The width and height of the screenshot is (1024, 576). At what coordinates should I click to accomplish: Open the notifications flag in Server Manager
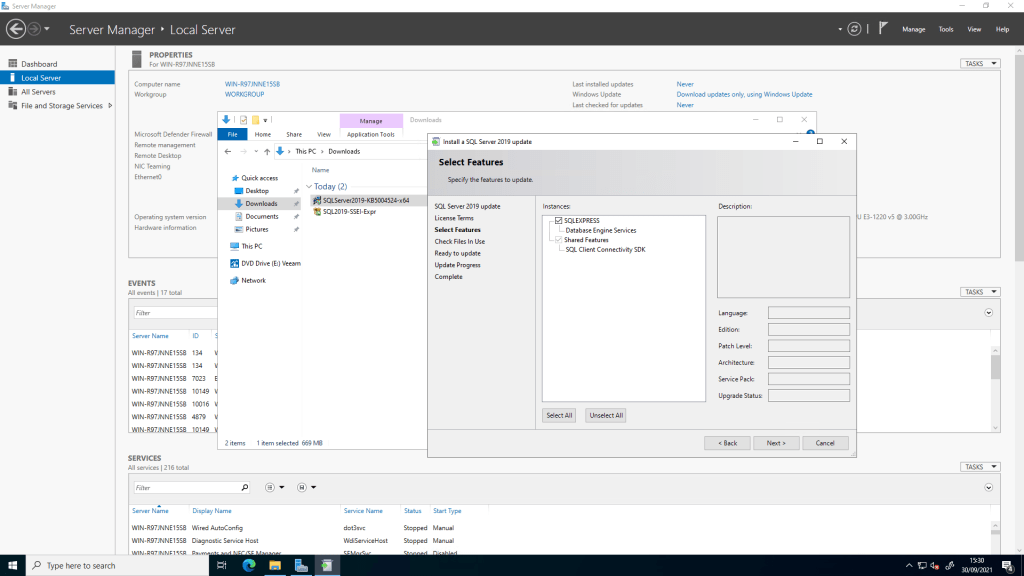(x=883, y=29)
